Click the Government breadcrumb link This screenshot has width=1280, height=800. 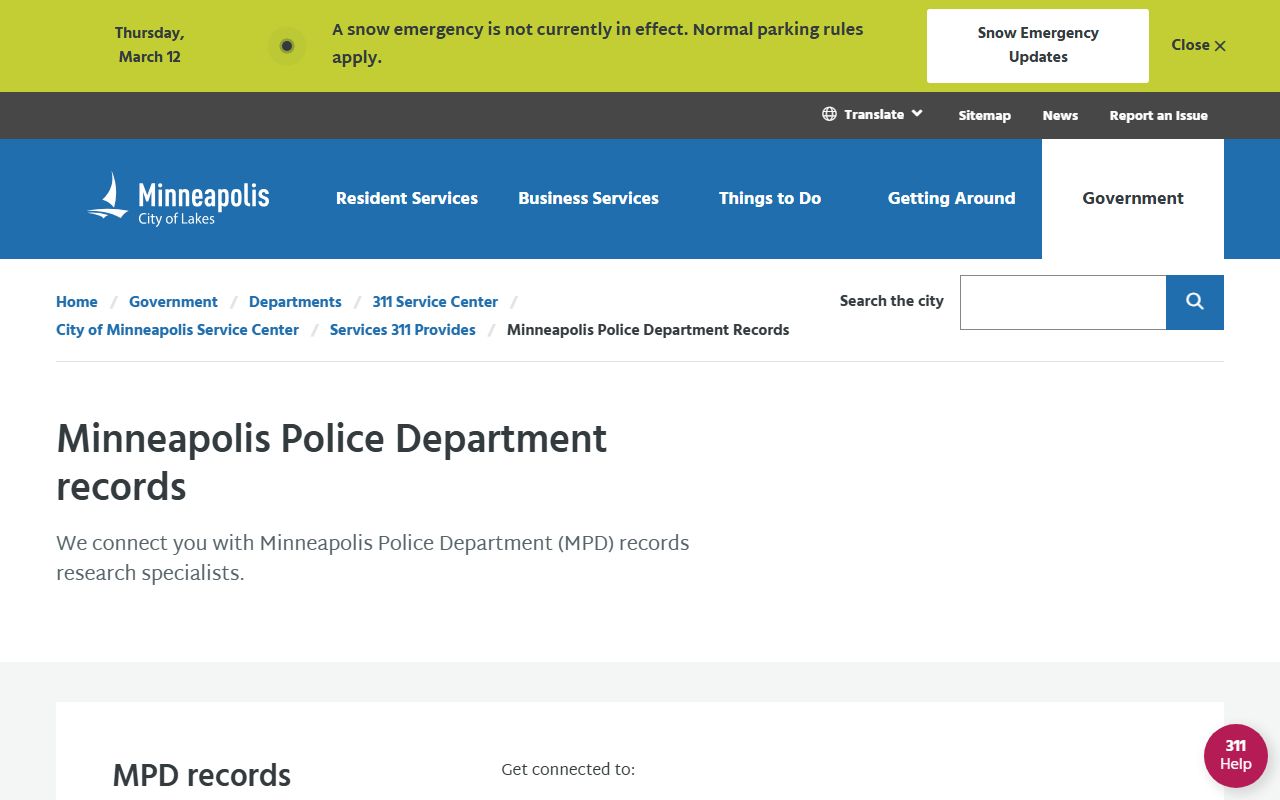pyautogui.click(x=173, y=302)
